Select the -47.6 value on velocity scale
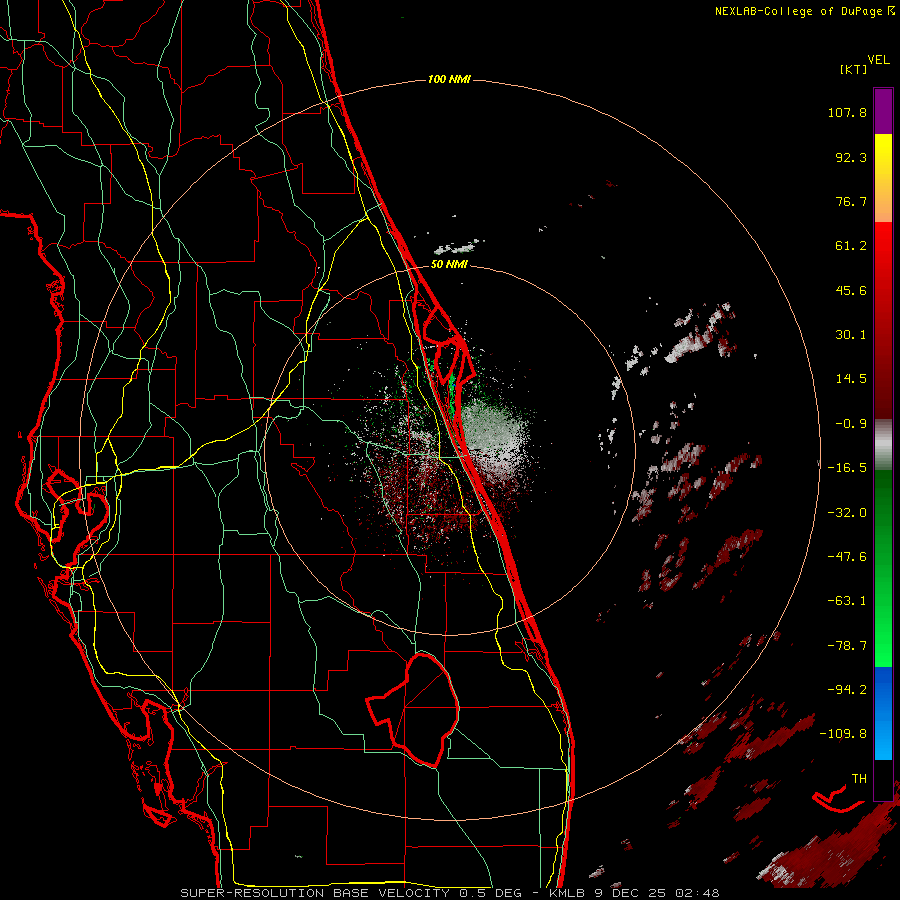Viewport: 900px width, 900px height. 847,557
